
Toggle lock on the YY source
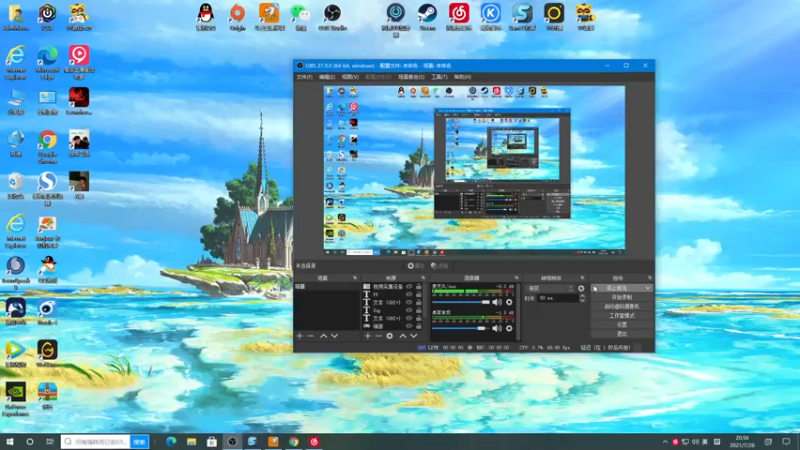tap(419, 294)
